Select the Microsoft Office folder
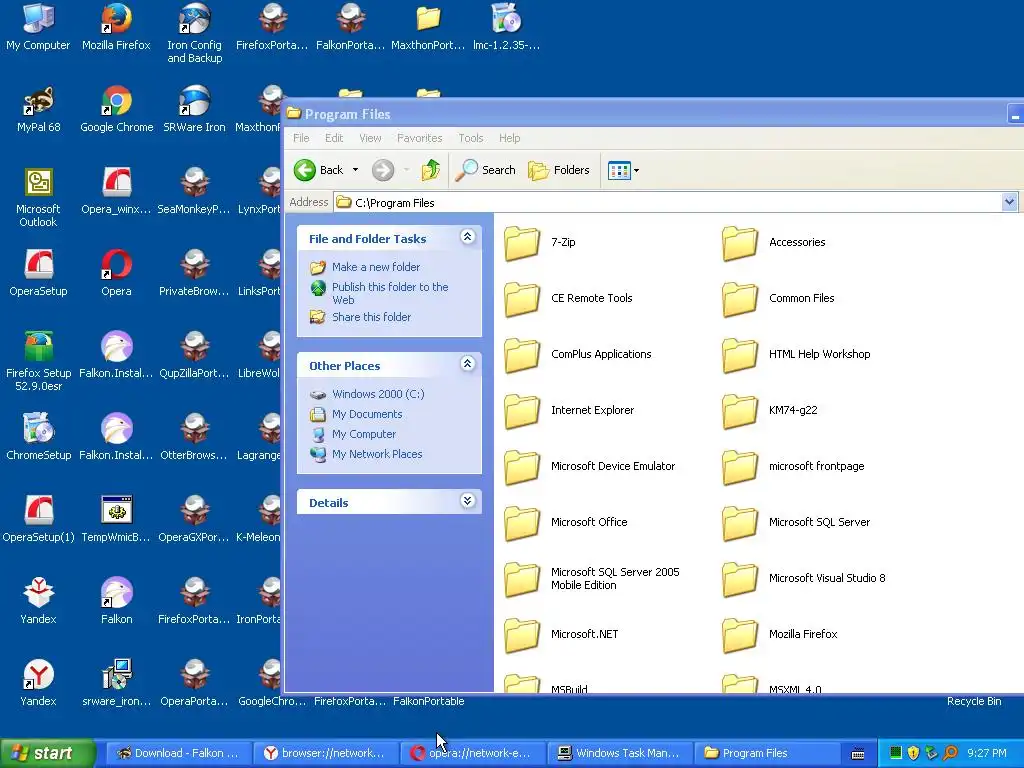Viewport: 1024px width, 768px height. click(x=566, y=522)
